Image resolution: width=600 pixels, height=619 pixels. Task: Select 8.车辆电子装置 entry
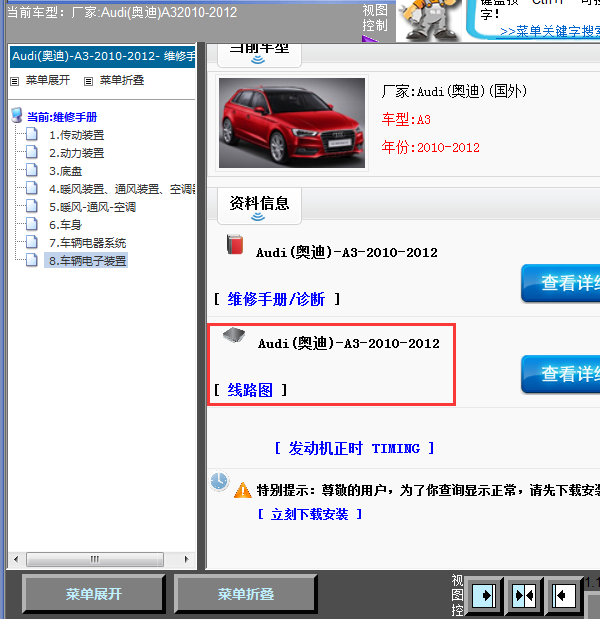coord(86,261)
